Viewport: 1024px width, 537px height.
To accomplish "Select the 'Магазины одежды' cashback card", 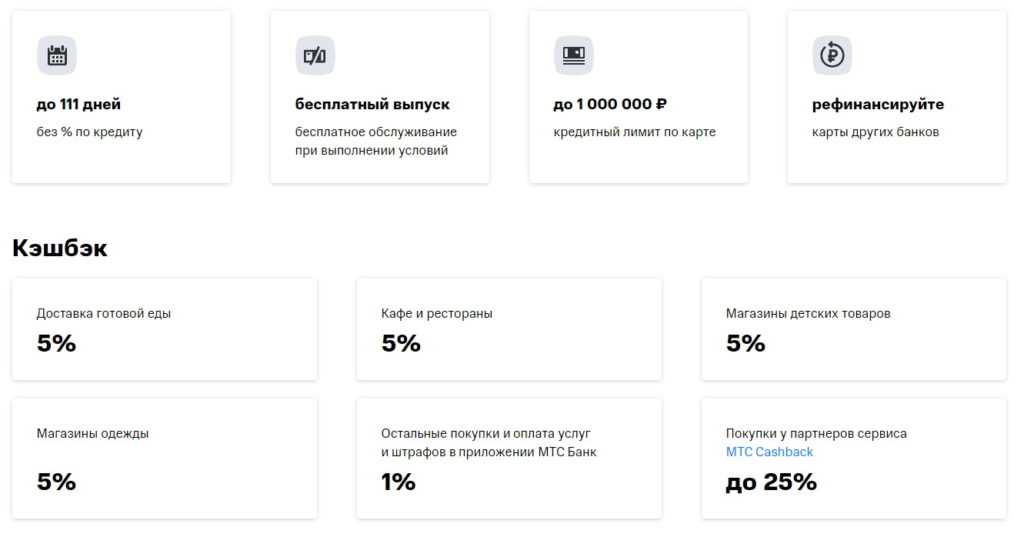I will click(x=164, y=458).
